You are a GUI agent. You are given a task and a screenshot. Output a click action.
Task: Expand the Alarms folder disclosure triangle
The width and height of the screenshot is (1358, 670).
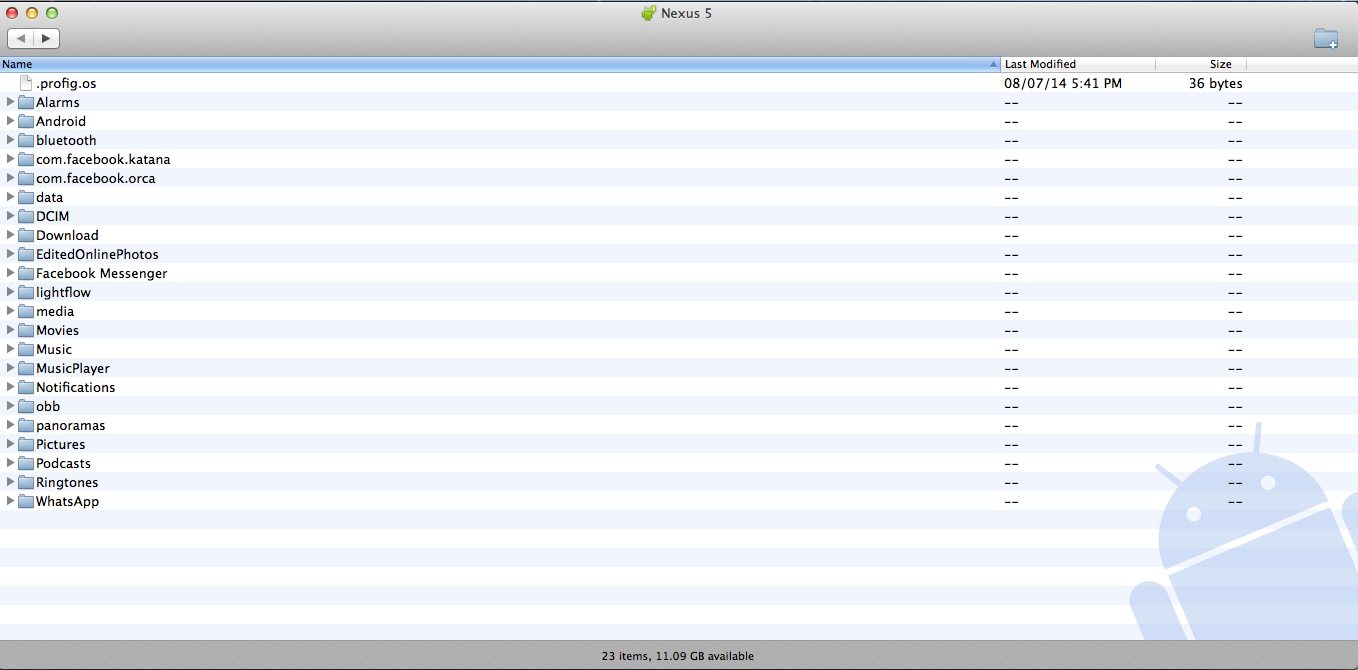coord(10,102)
